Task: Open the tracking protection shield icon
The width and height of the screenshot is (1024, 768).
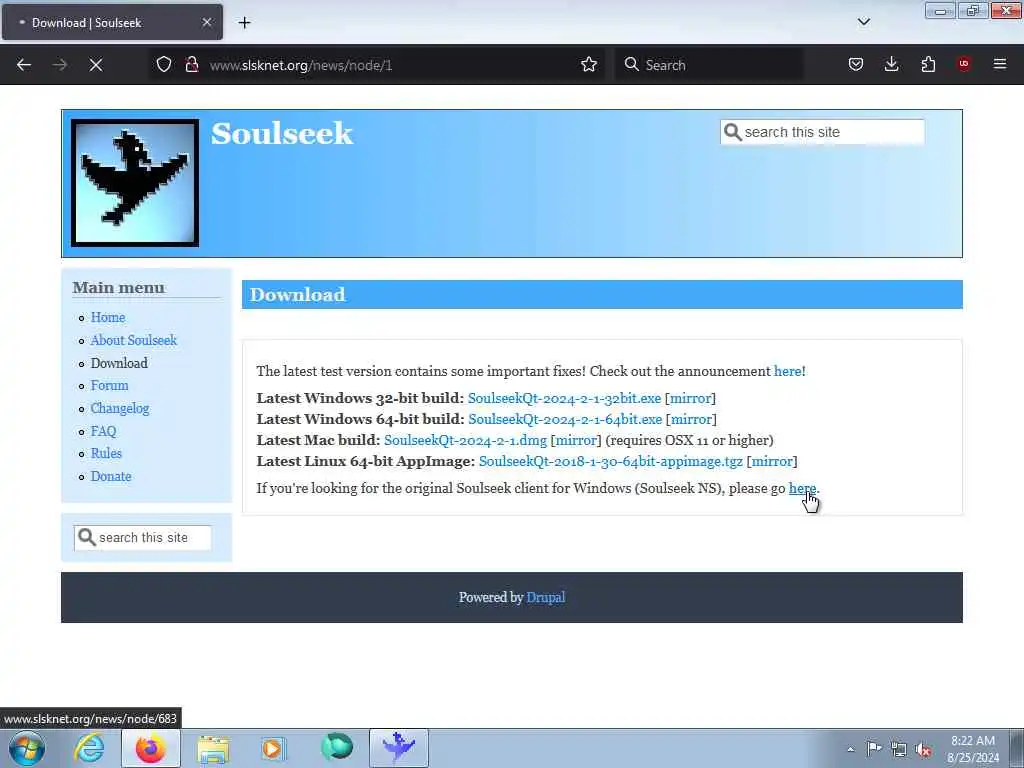Action: click(x=164, y=64)
